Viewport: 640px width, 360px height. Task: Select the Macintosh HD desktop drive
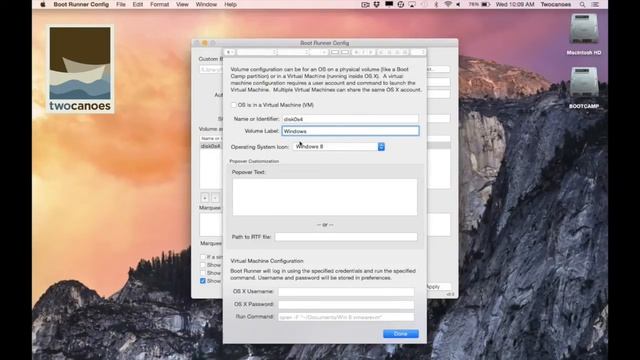pos(584,34)
